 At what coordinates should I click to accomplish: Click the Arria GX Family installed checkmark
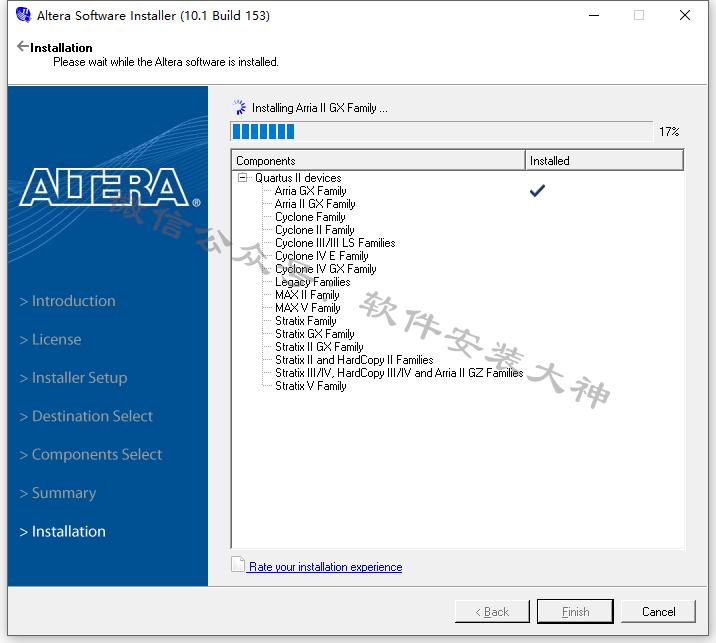click(x=537, y=190)
